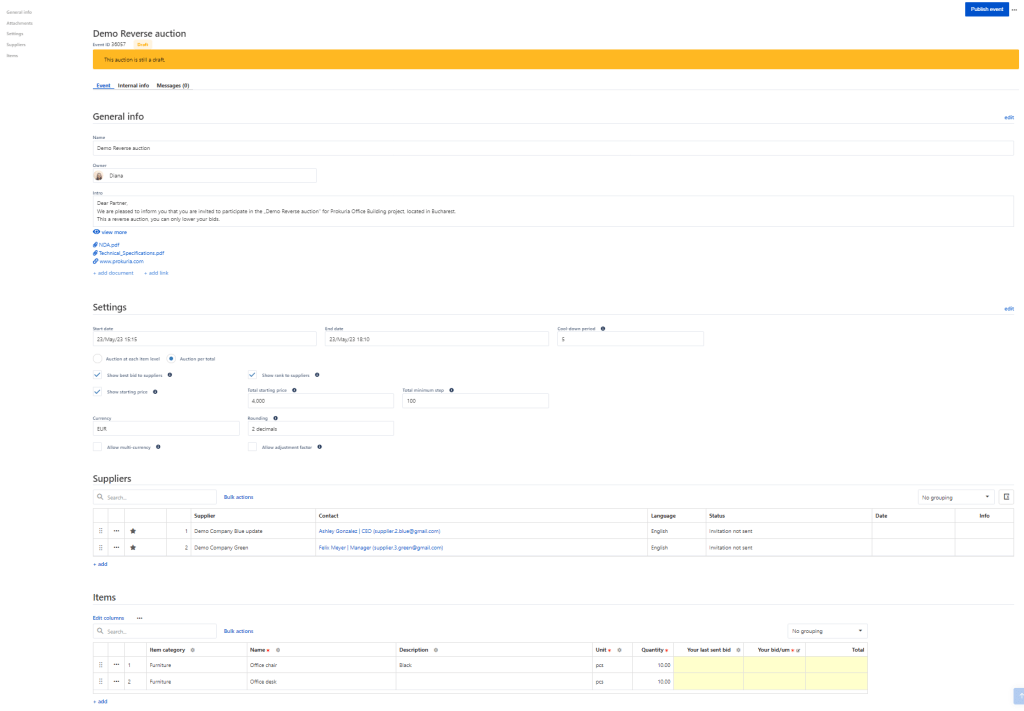The width and height of the screenshot is (1024, 711).
Task: Click the Start date field
Action: click(204, 339)
